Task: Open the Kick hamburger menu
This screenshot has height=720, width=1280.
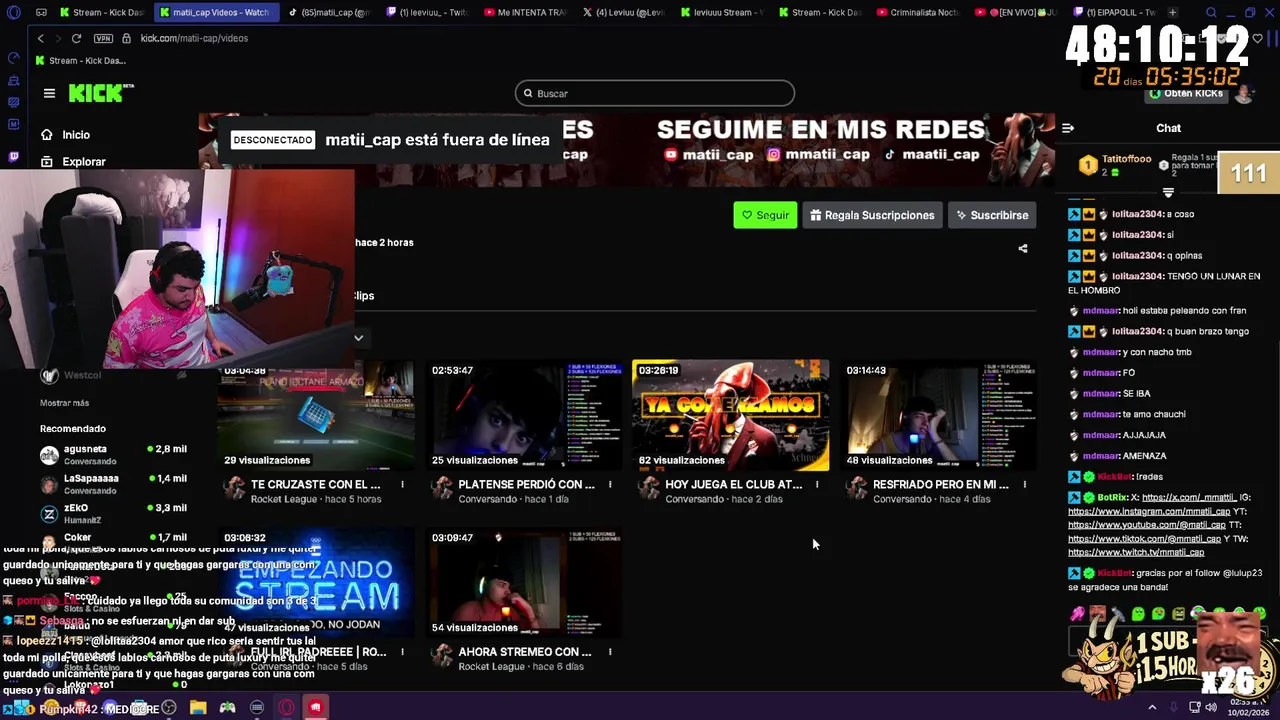Action: pos(49,93)
